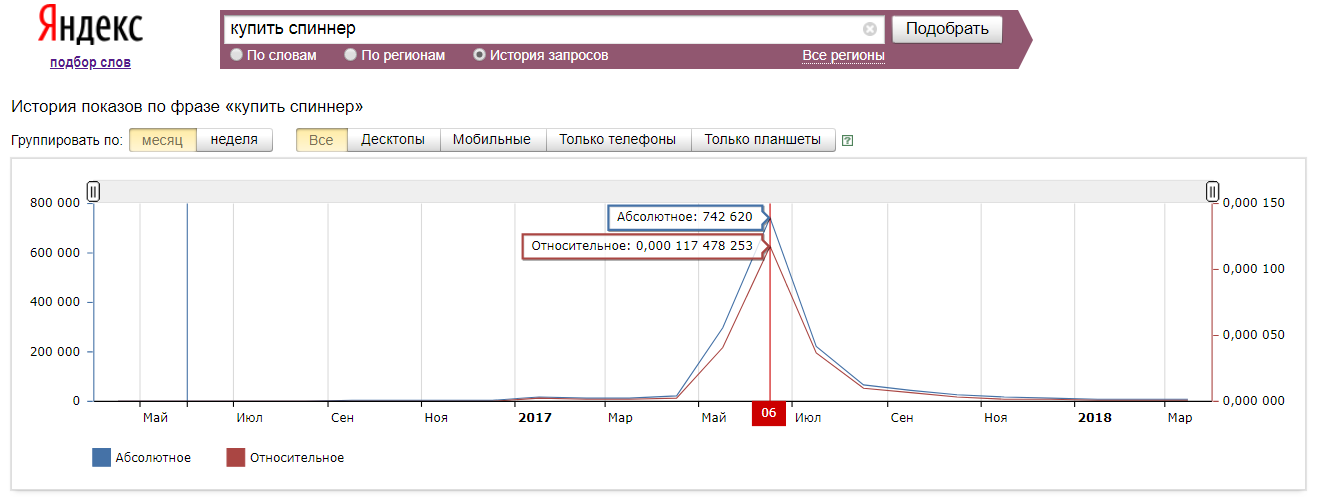This screenshot has height=504, width=1321.
Task: Group data by неделя
Action: pyautogui.click(x=234, y=140)
